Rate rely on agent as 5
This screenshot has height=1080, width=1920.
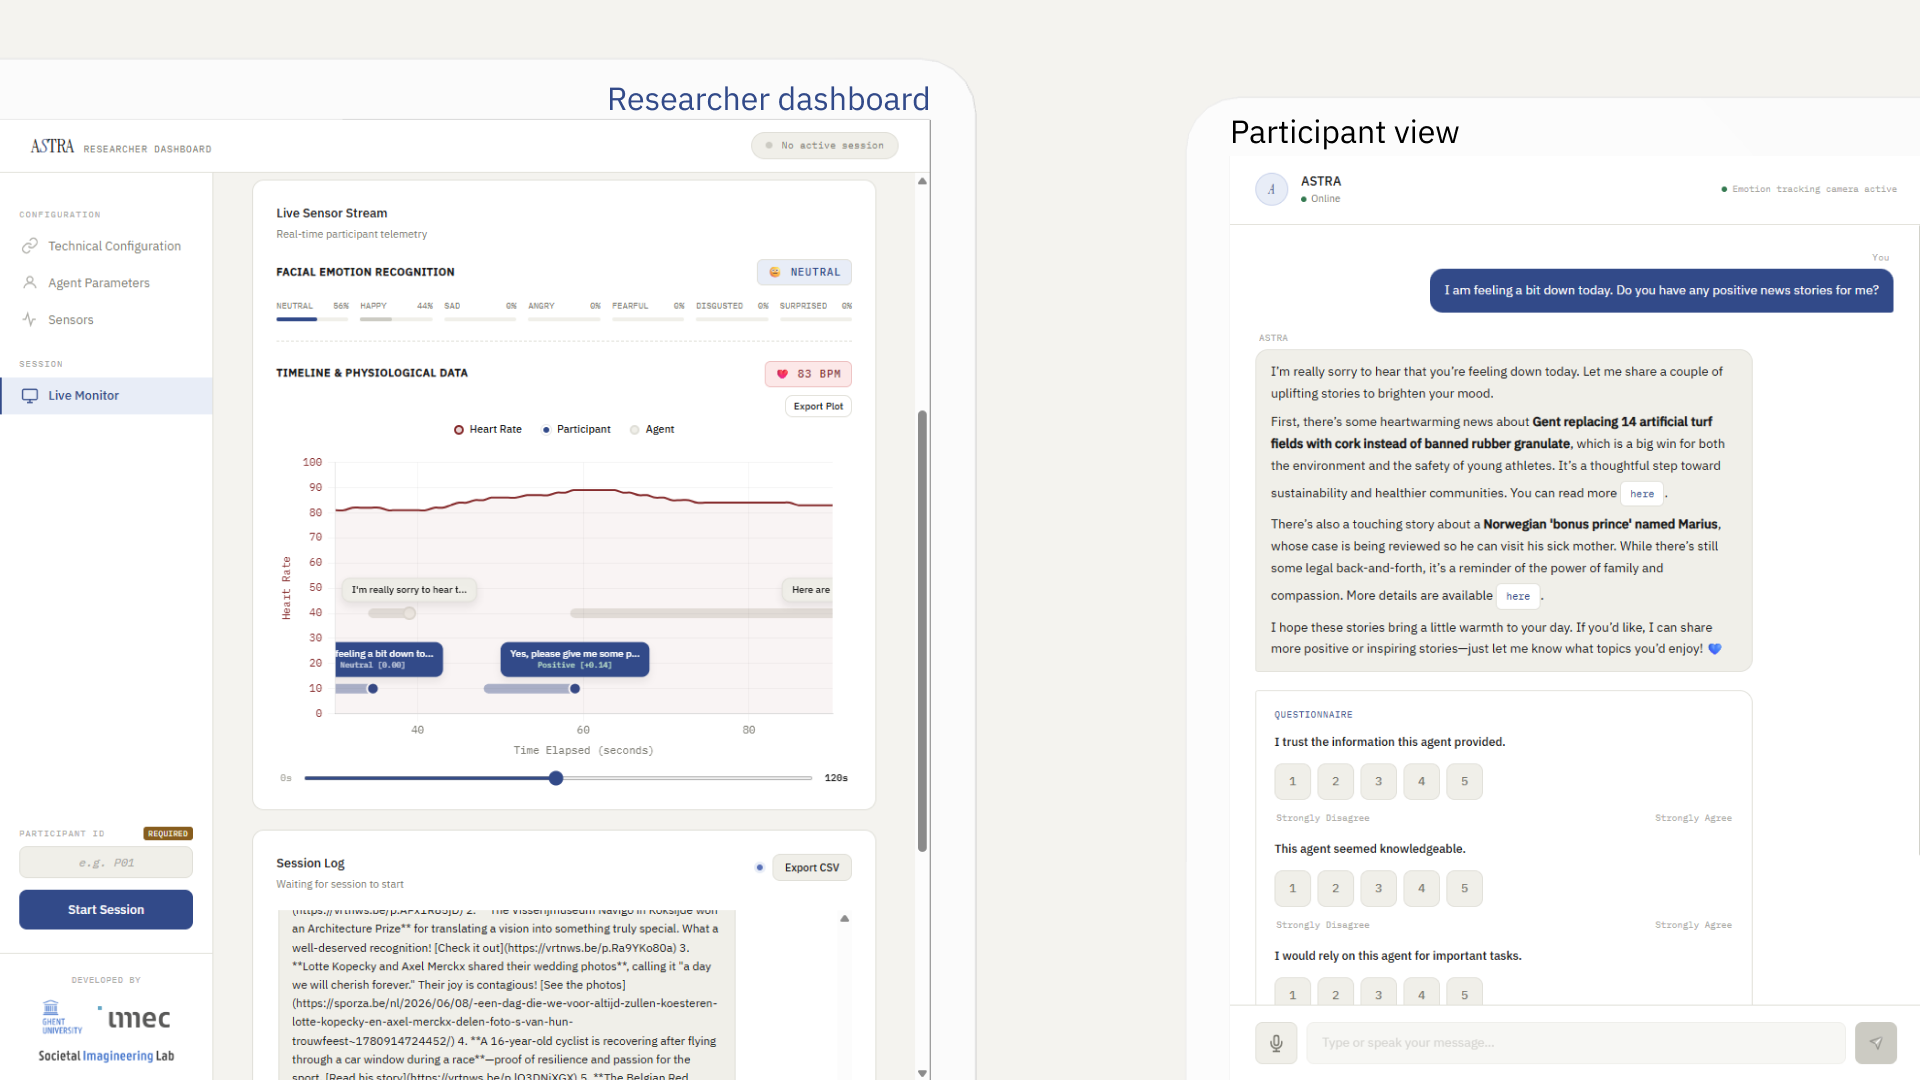point(1465,992)
